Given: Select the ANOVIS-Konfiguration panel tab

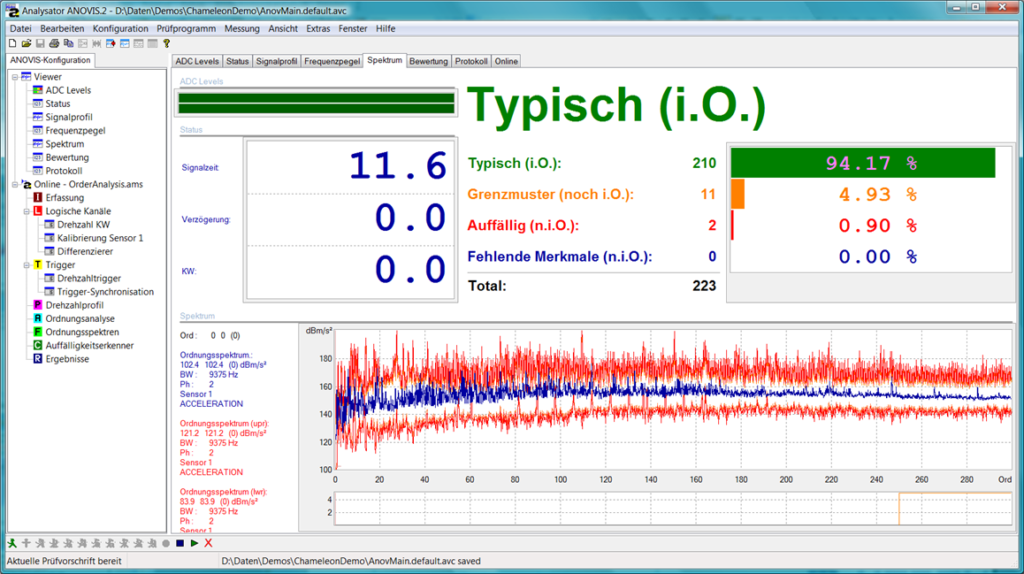Looking at the screenshot, I should click(x=51, y=60).
